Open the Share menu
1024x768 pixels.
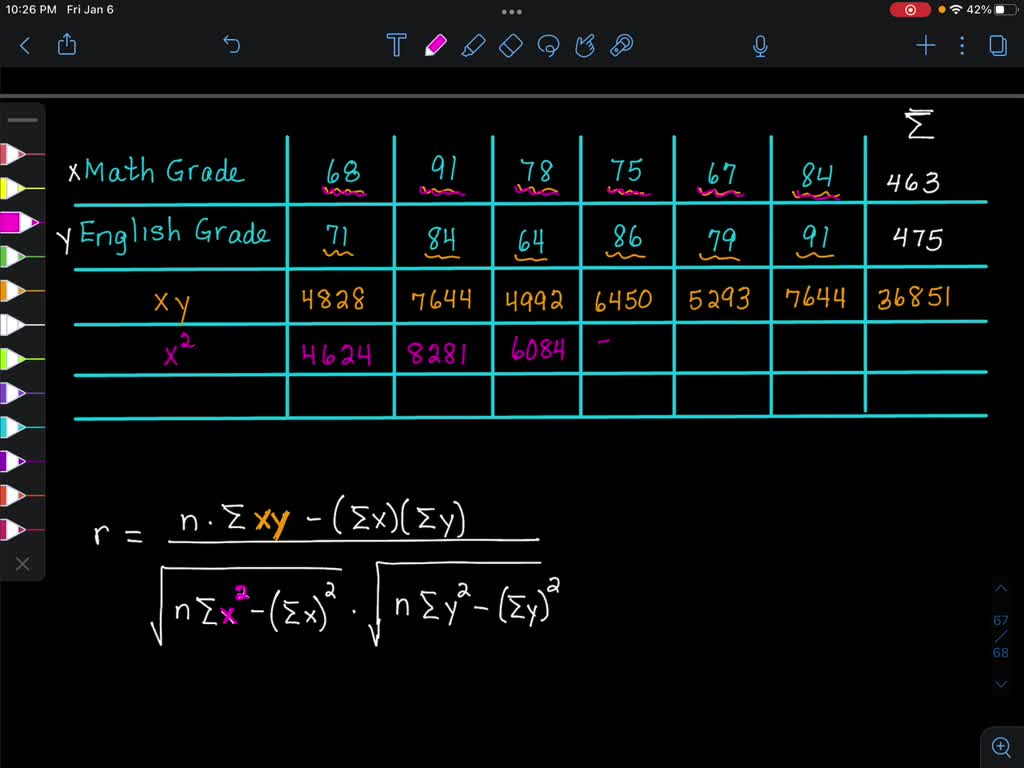pos(67,45)
